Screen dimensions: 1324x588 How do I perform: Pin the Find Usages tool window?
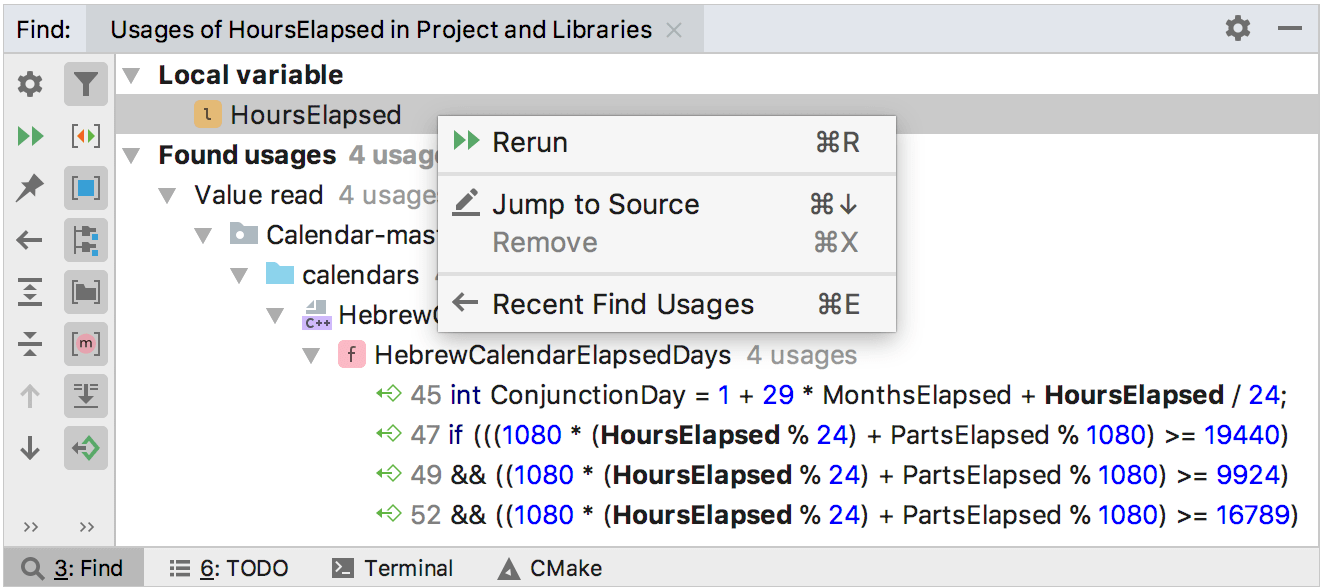[29, 188]
